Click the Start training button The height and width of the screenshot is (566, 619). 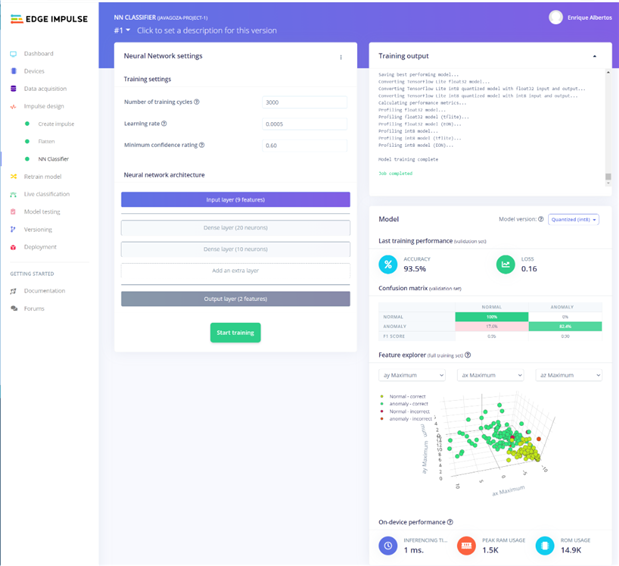pyautogui.click(x=235, y=333)
